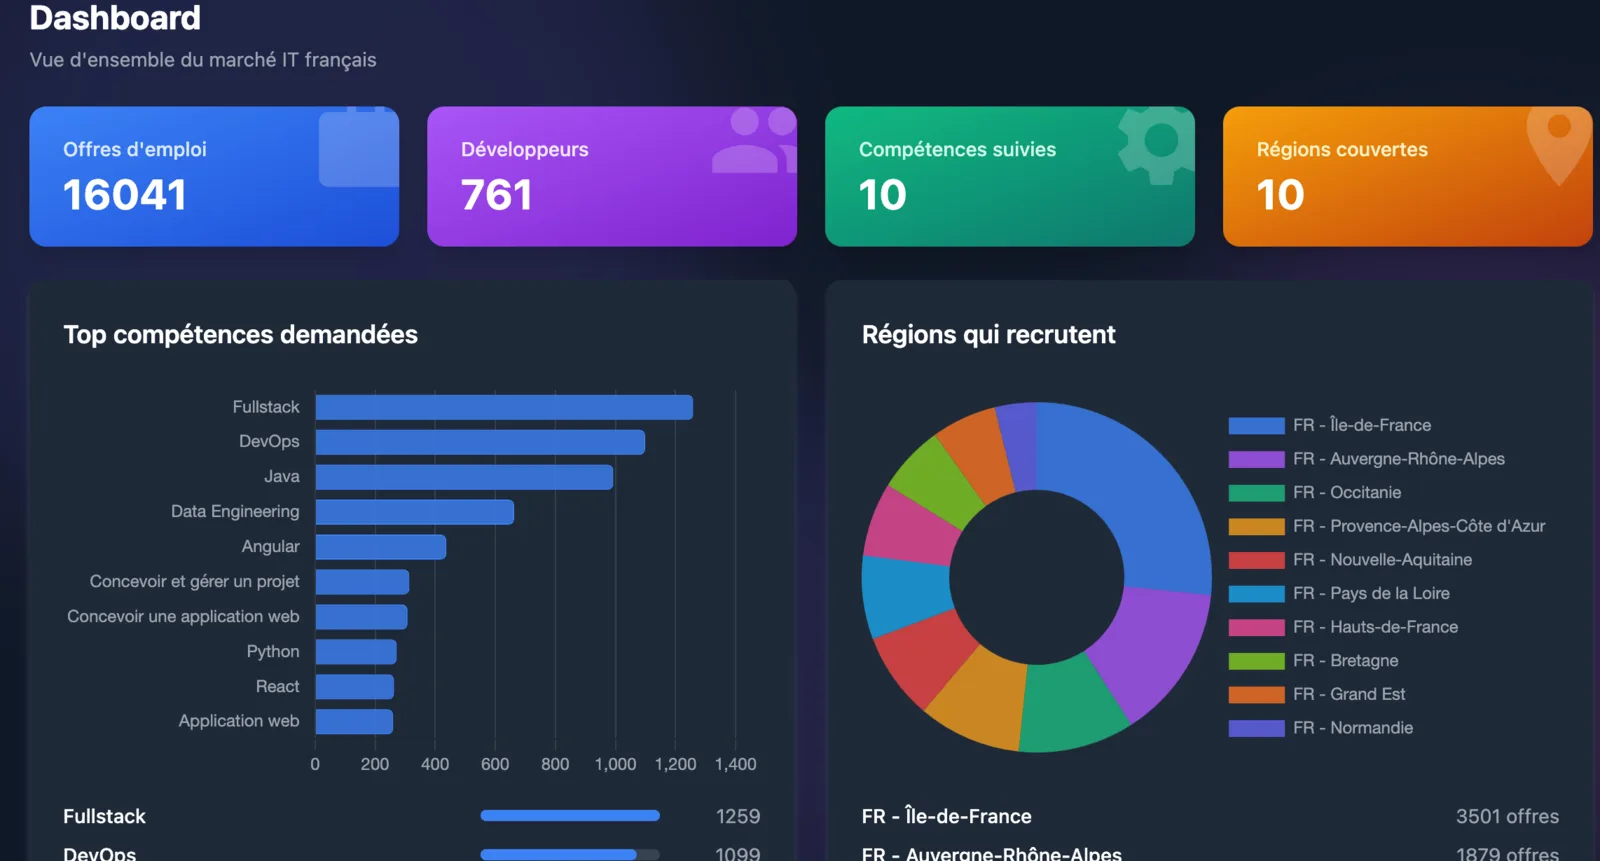
Task: Toggle Bretagne legend color swatch
Action: (1256, 661)
